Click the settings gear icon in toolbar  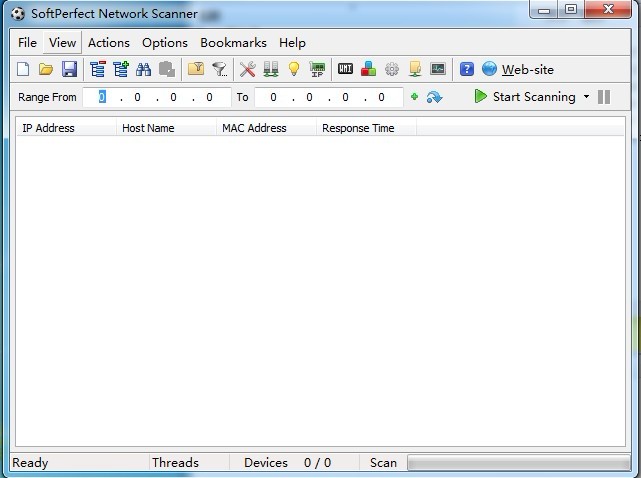[x=392, y=69]
